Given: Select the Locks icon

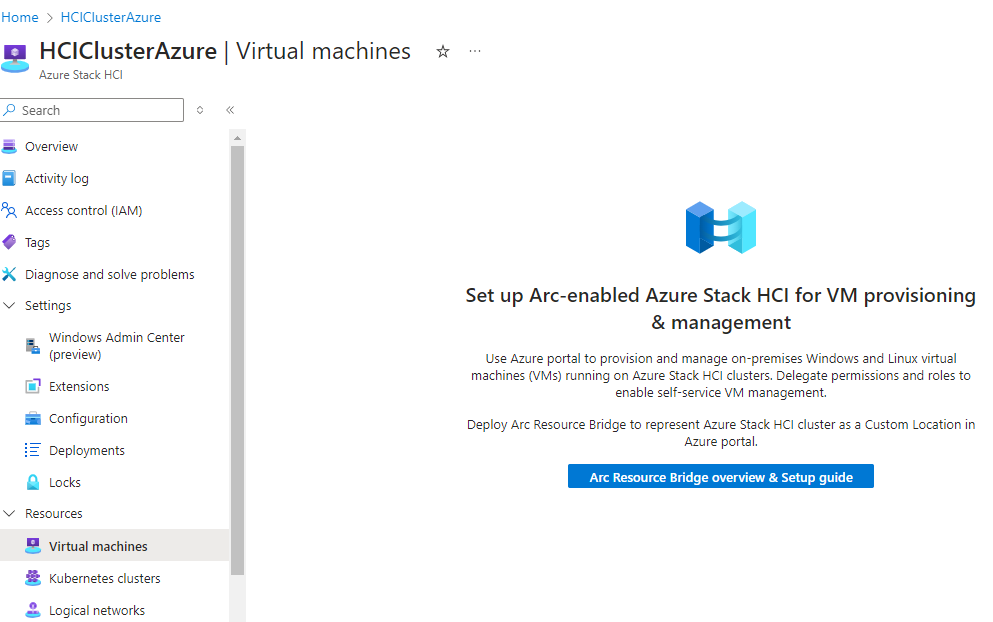Looking at the screenshot, I should point(34,482).
